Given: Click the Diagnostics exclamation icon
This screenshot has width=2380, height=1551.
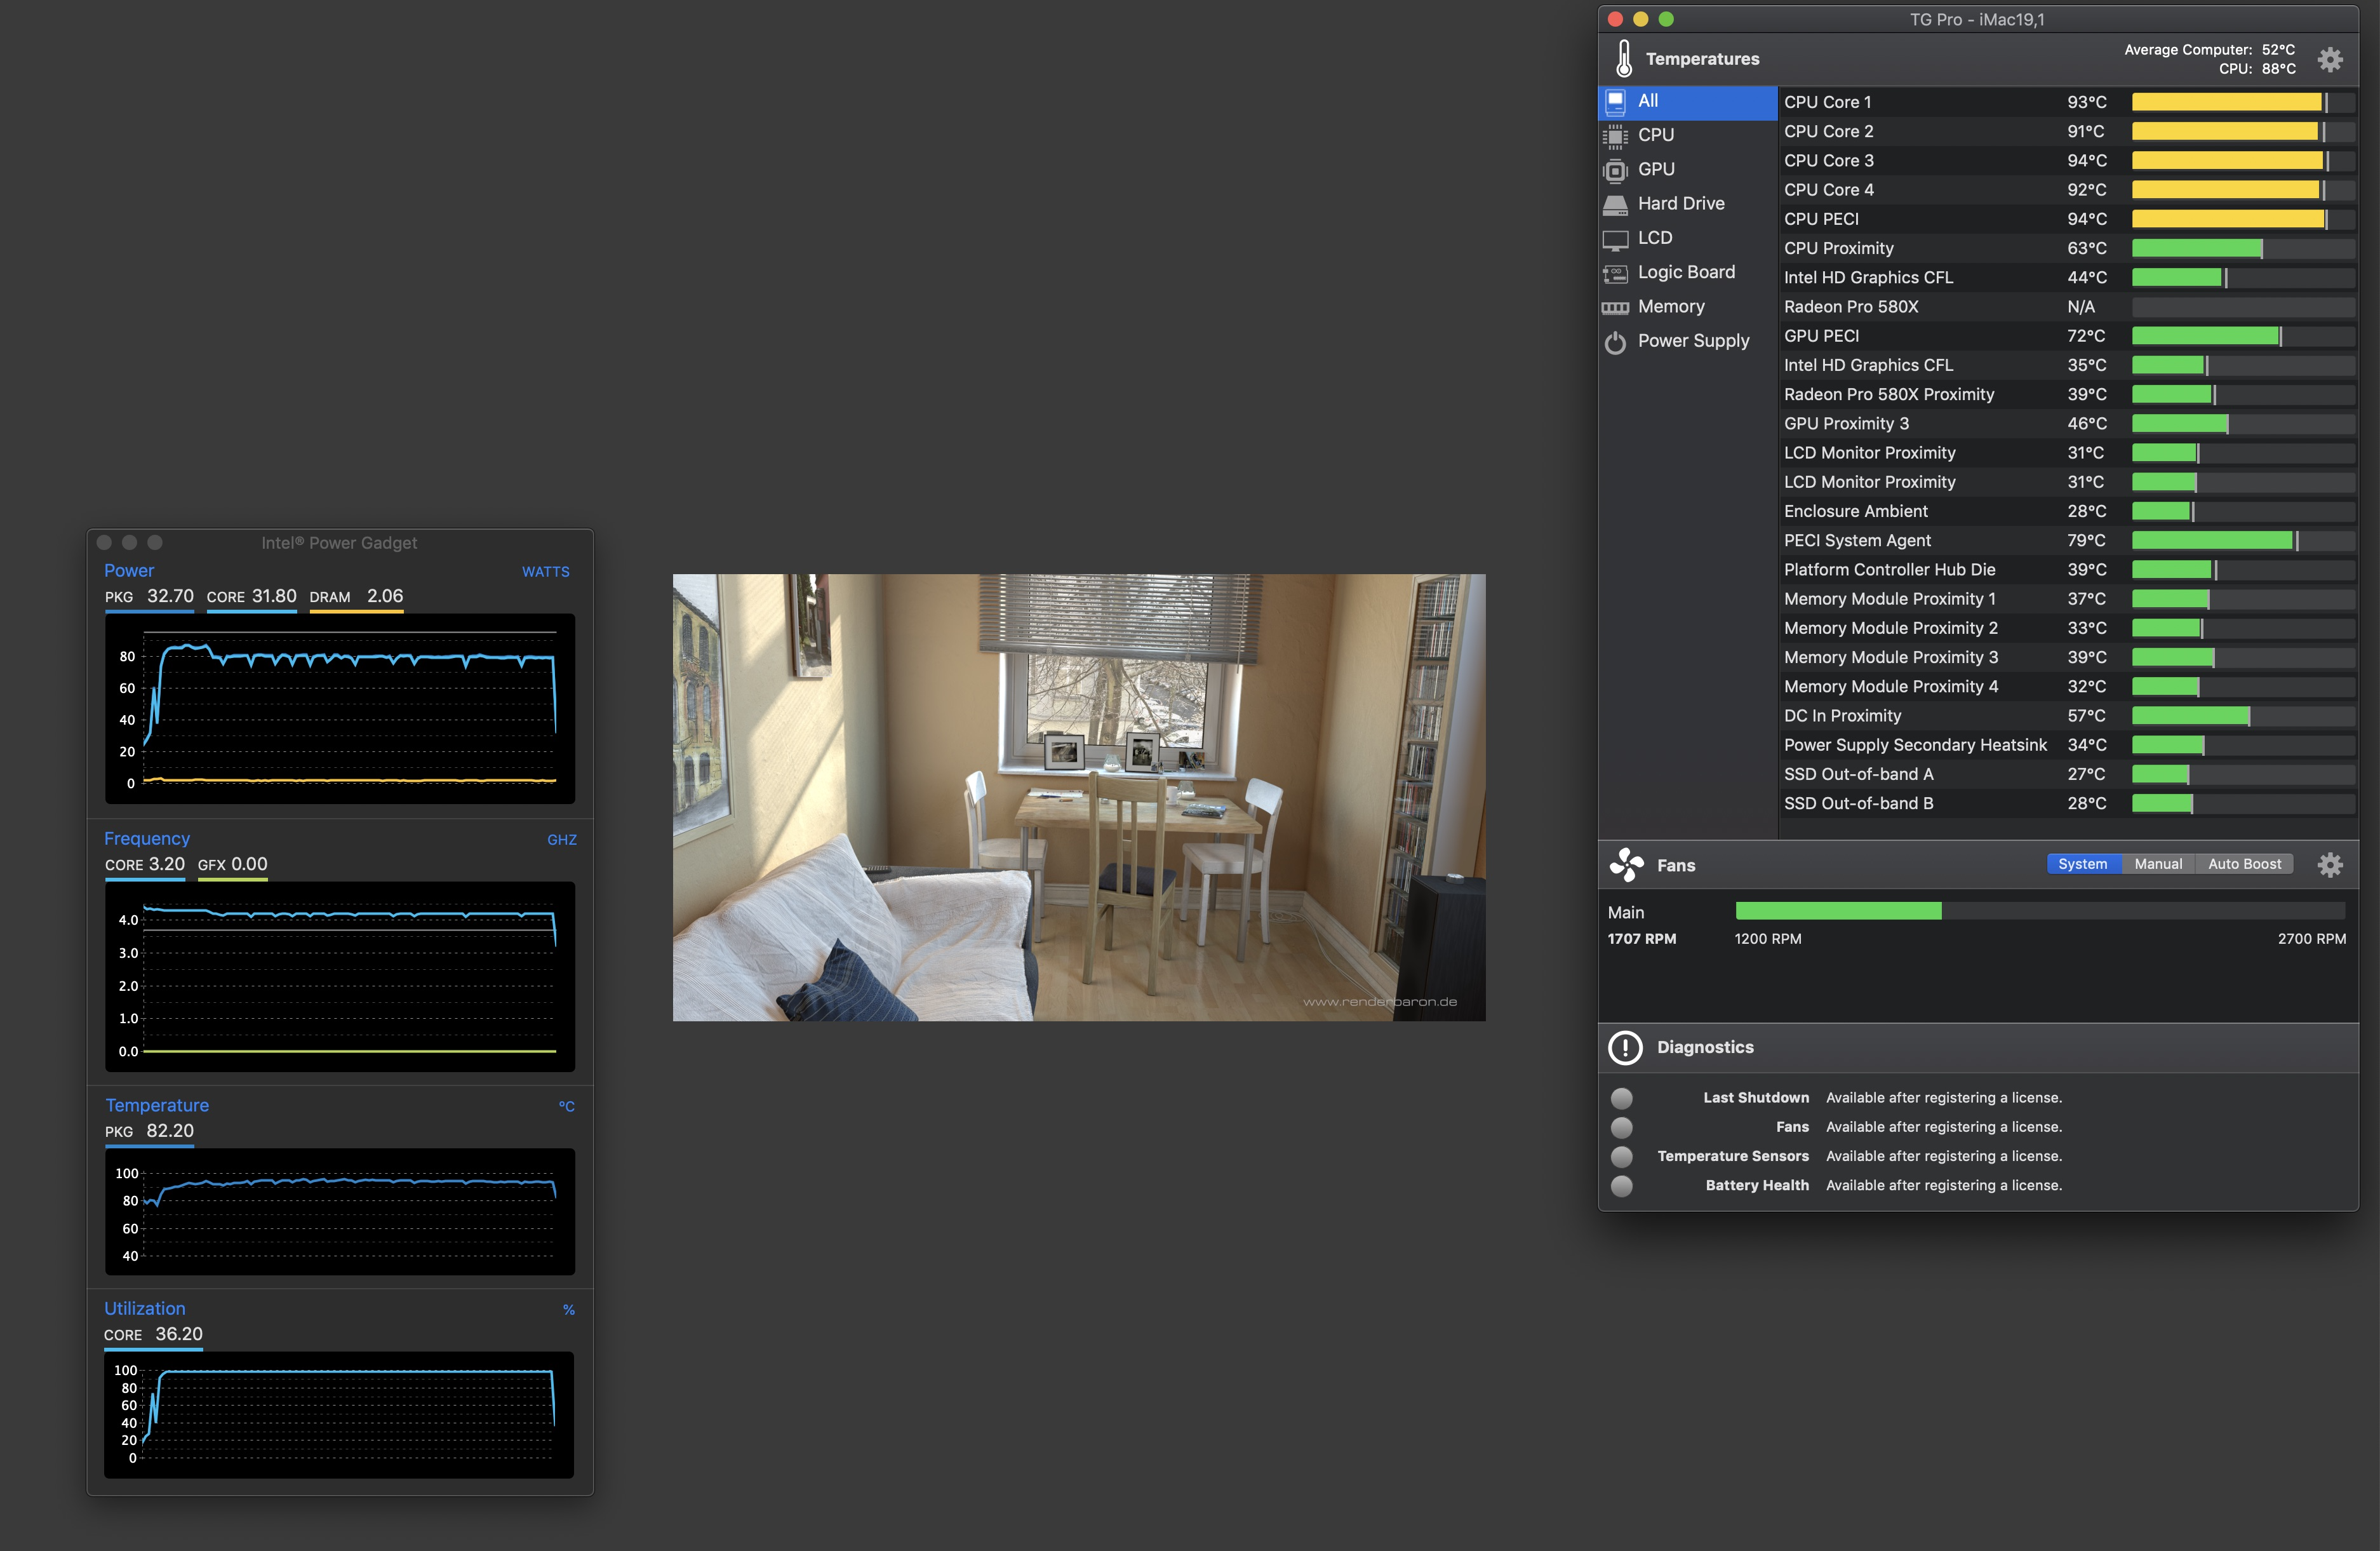Looking at the screenshot, I should (x=1625, y=1047).
